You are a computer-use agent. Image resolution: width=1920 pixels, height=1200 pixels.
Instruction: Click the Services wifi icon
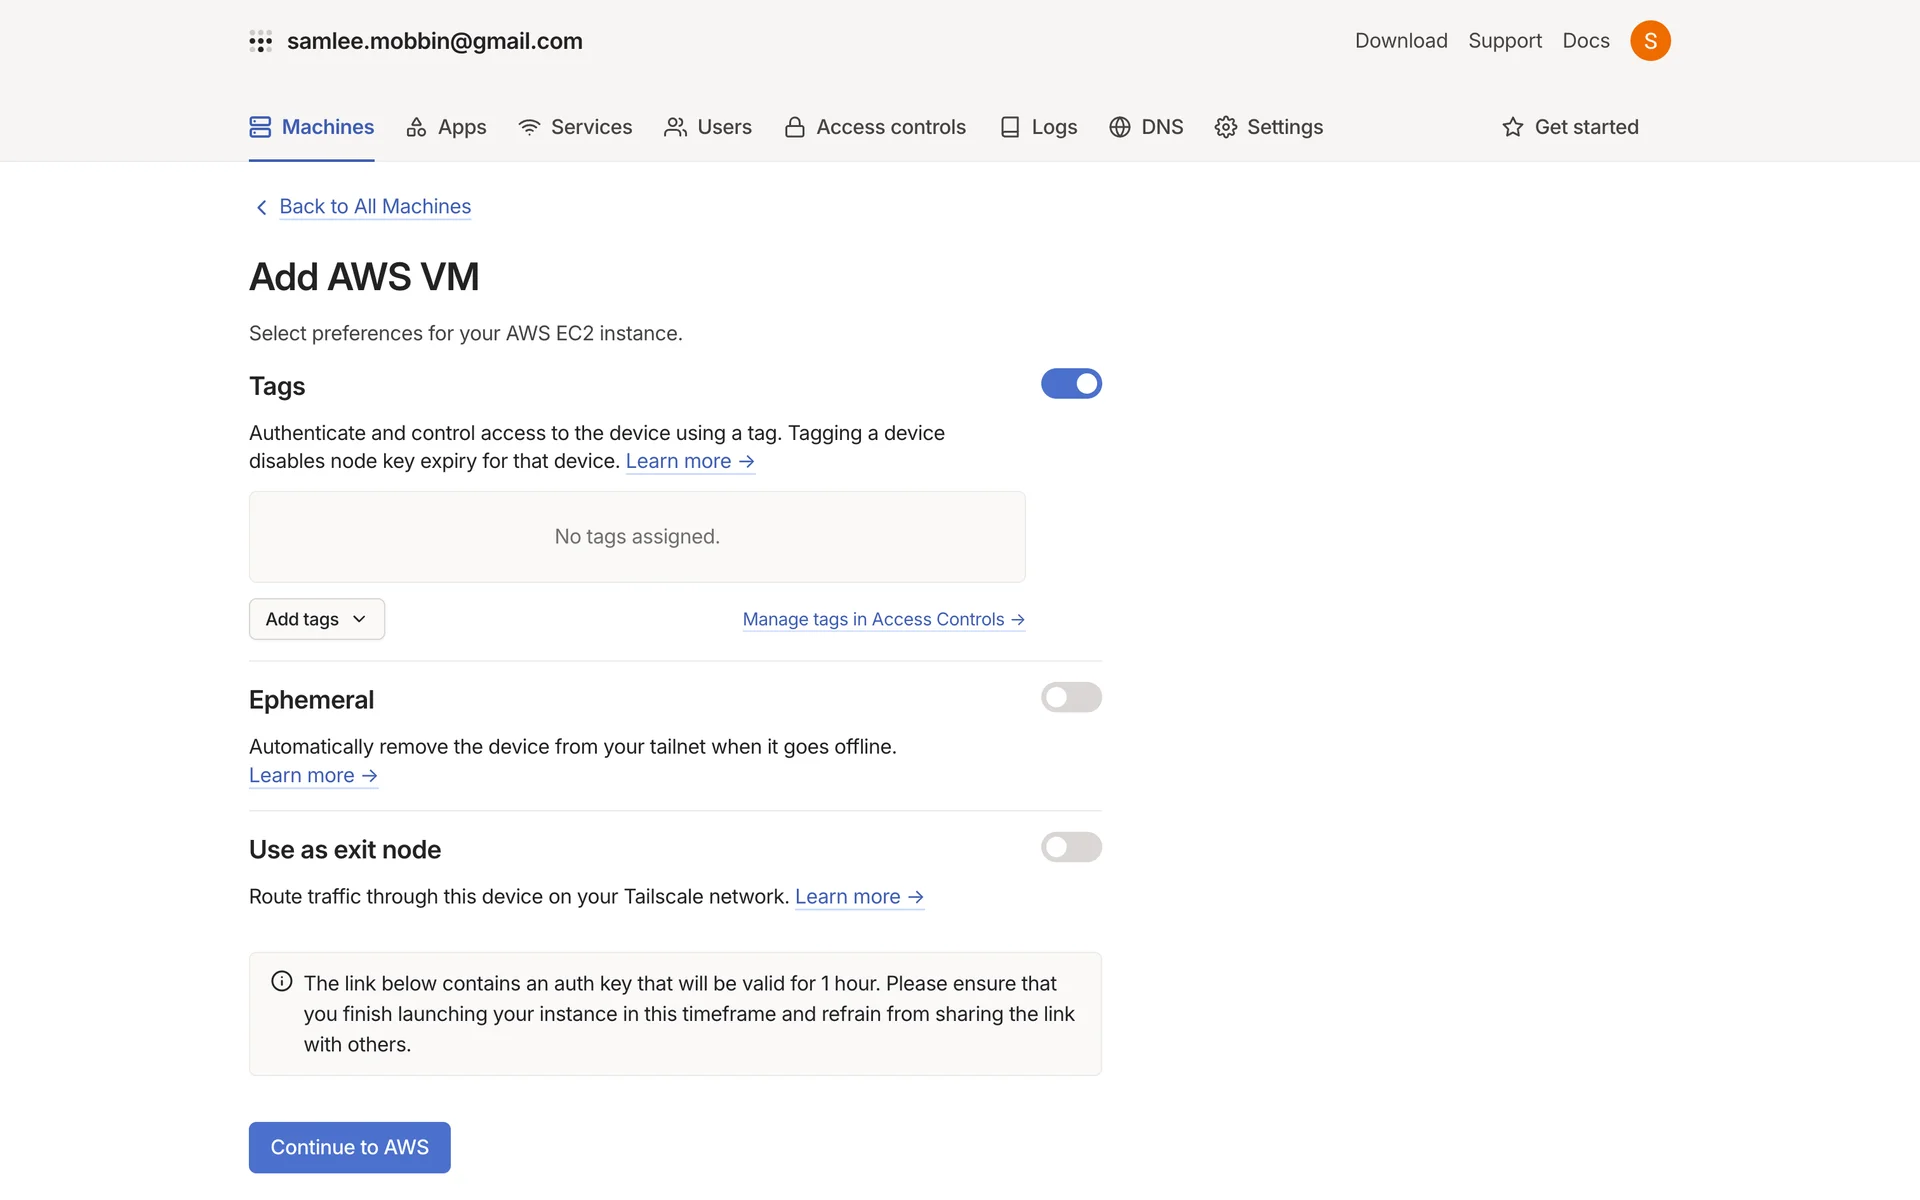click(x=529, y=127)
